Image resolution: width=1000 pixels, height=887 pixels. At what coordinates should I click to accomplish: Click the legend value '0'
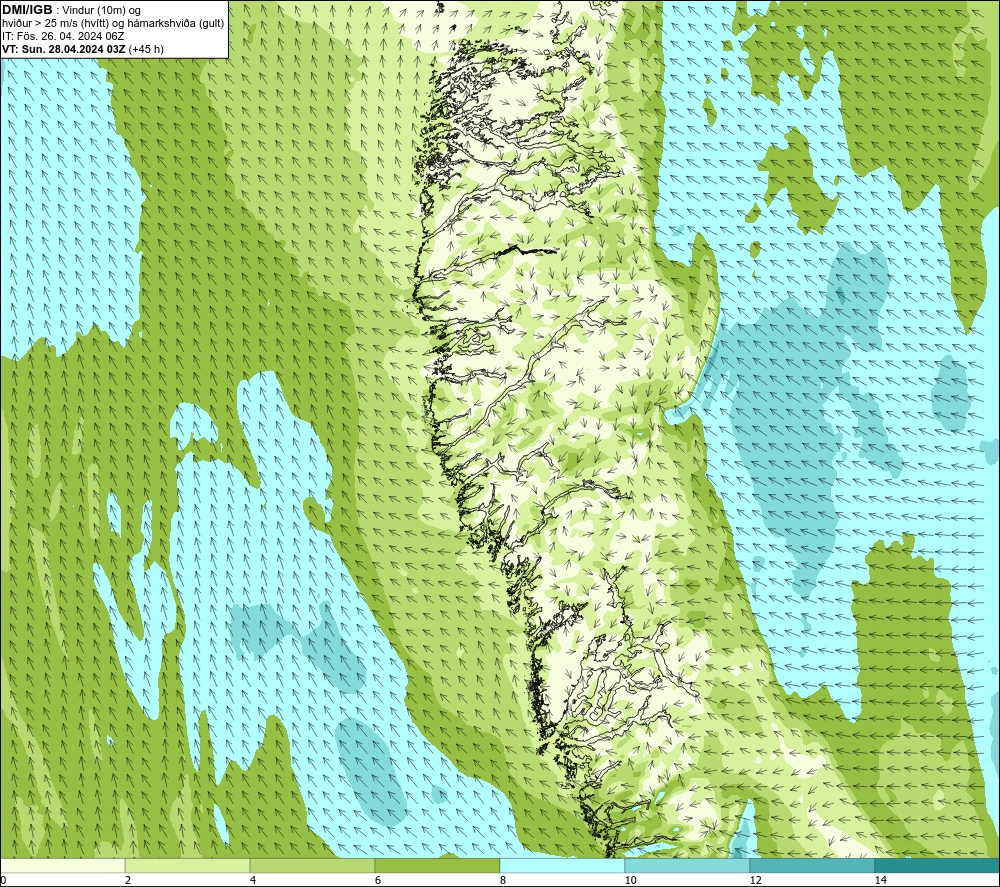tap(4, 881)
